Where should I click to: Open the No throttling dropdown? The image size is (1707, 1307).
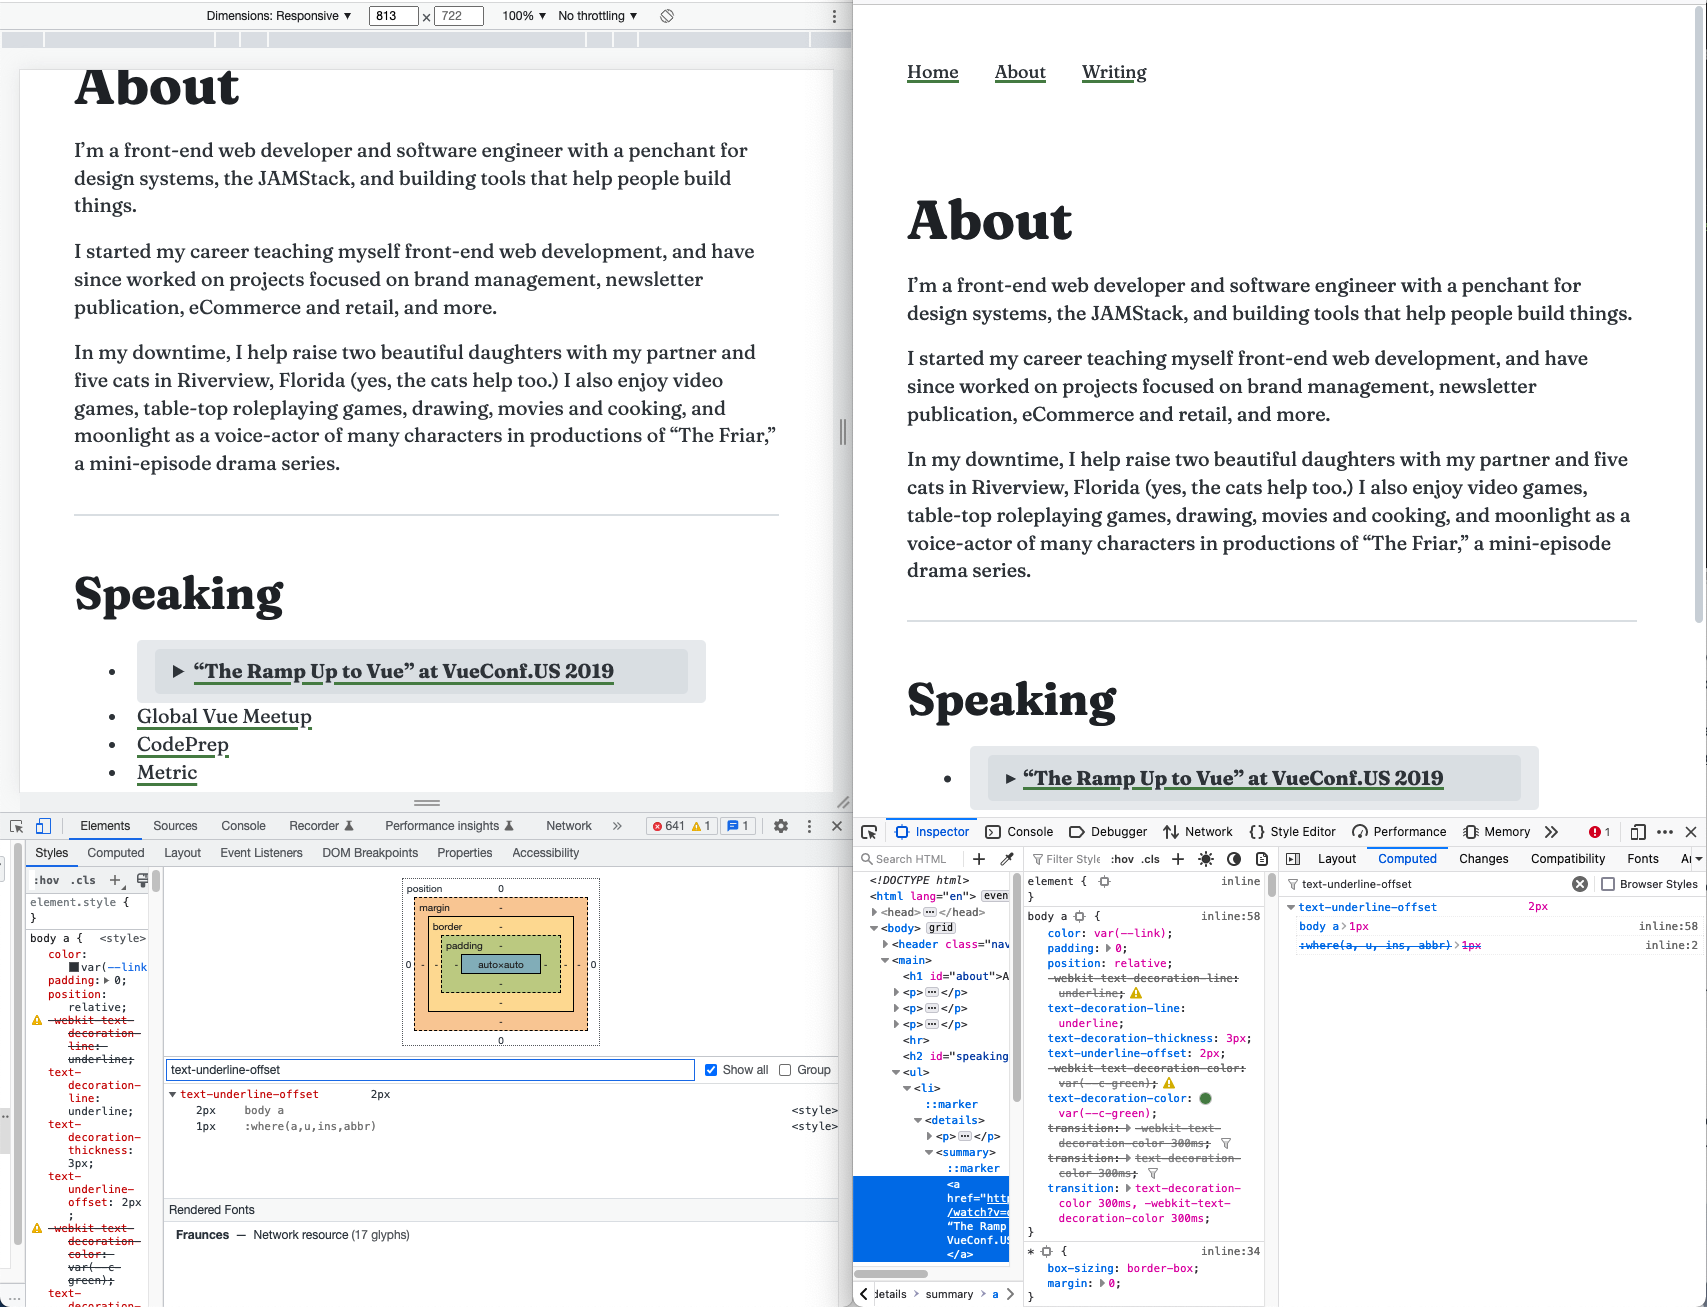[595, 15]
